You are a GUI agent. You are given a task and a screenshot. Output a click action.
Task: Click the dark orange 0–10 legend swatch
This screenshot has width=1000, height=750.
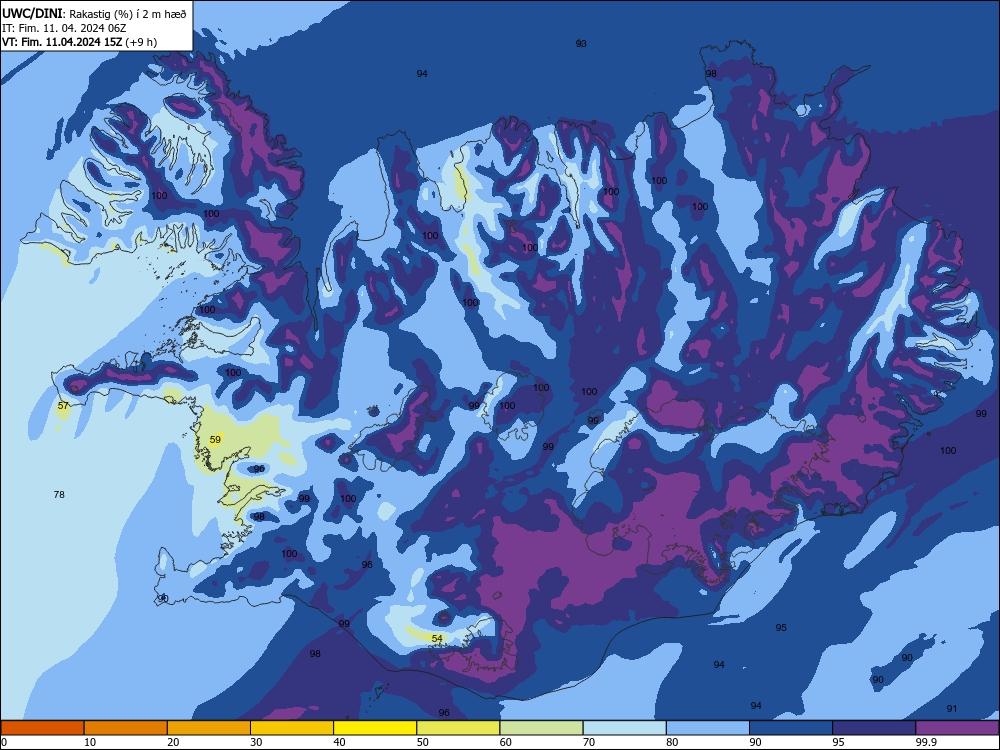point(42,728)
